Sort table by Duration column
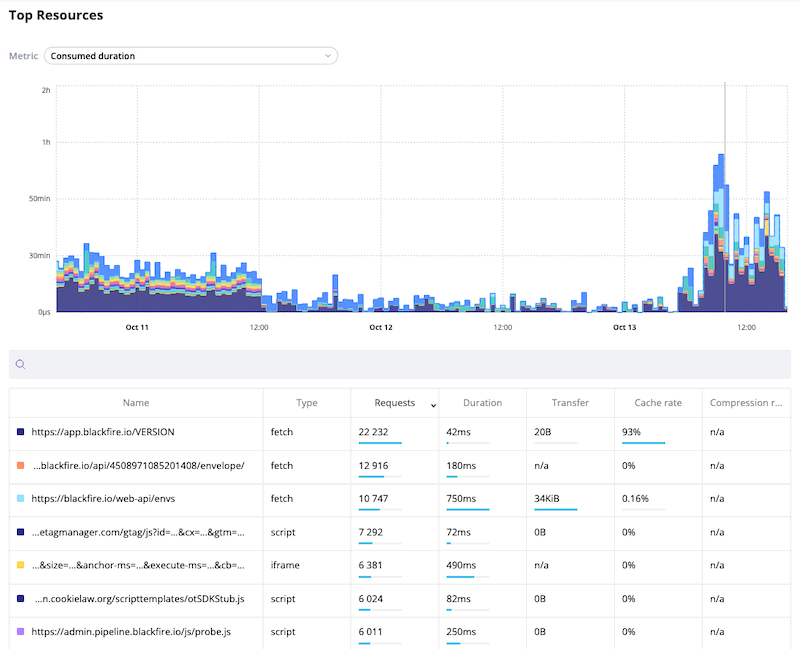 pyautogui.click(x=482, y=403)
